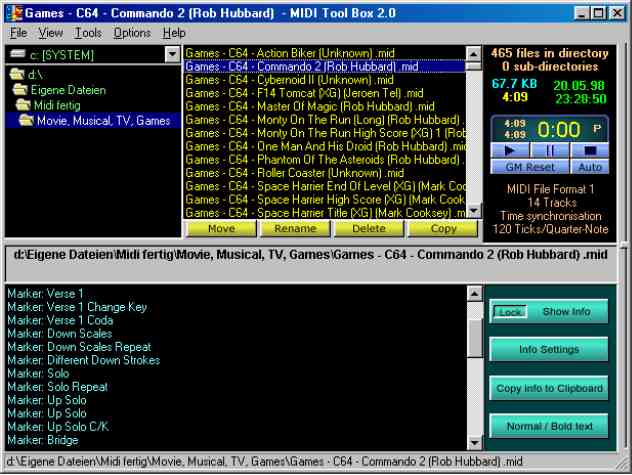This screenshot has width=632, height=475.
Task: Select the Roller Coaster (Unknown) file
Action: pyautogui.click(x=325, y=173)
